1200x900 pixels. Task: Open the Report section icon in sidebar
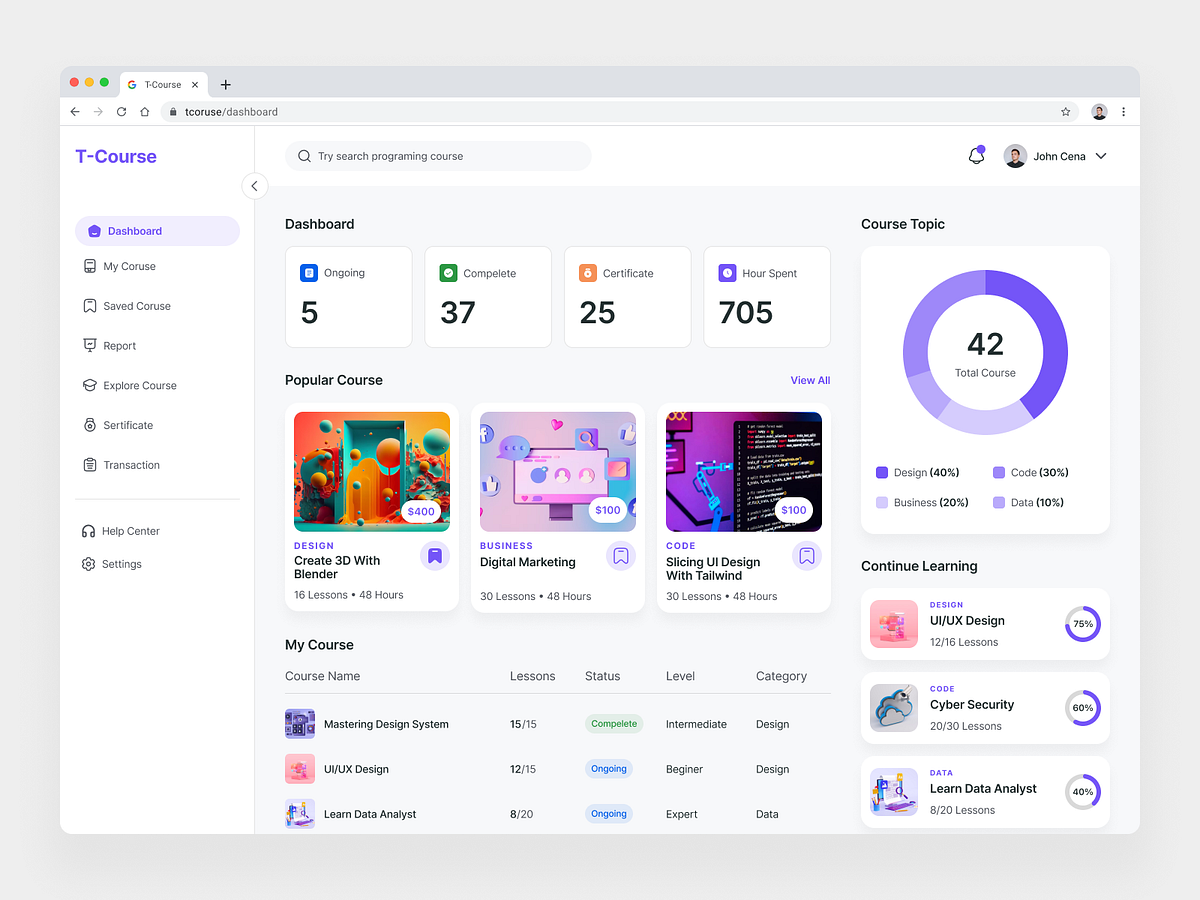coord(92,345)
